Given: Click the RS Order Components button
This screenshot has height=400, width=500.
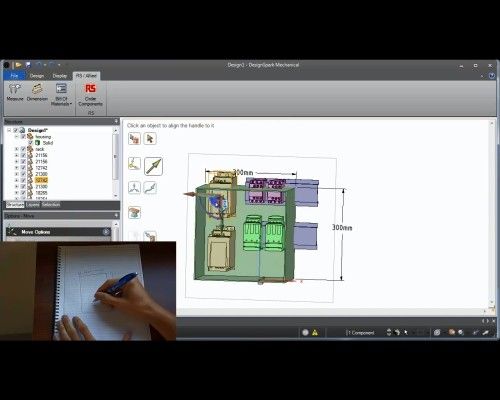Looking at the screenshot, I should point(90,95).
